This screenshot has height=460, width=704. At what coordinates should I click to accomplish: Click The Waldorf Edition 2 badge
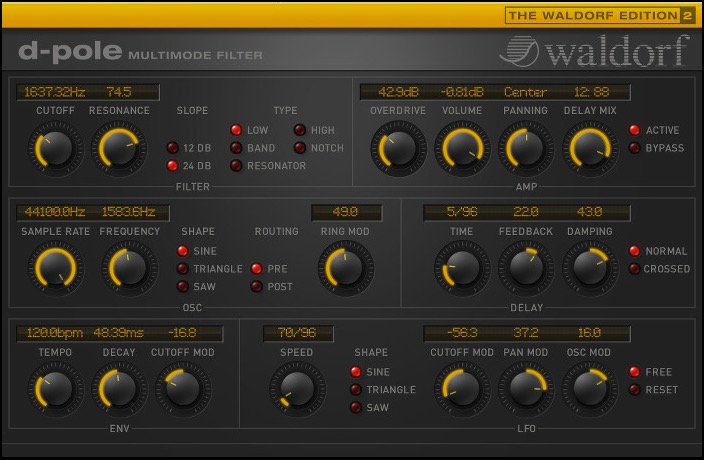[x=600, y=16]
